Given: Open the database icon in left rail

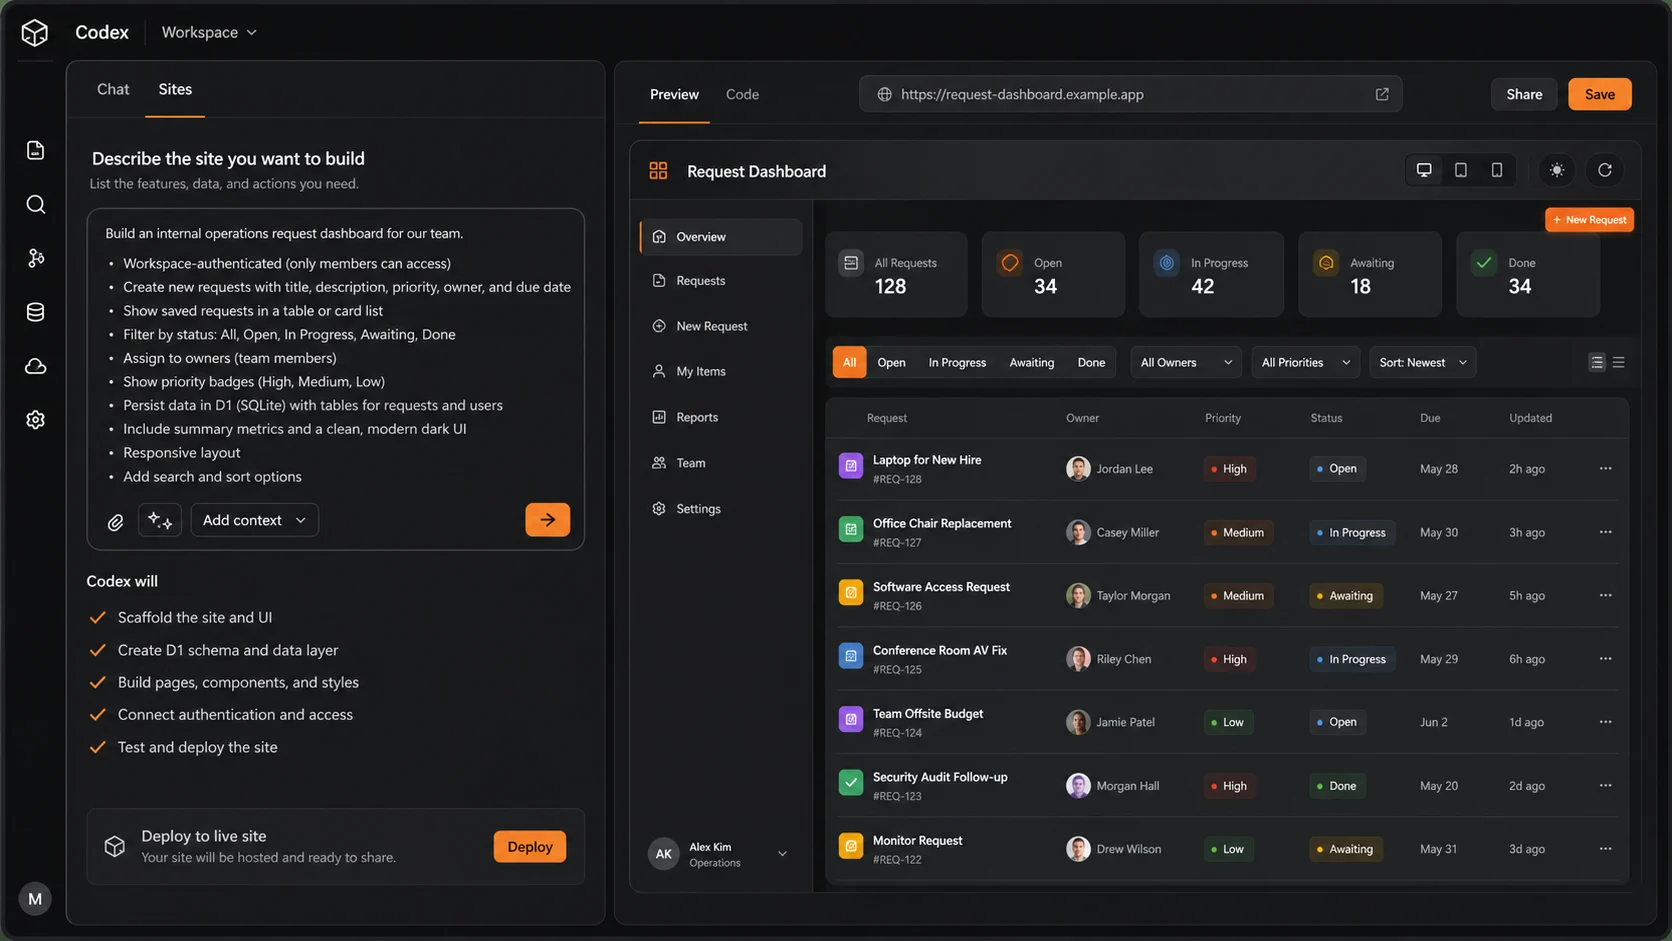Looking at the screenshot, I should click(36, 312).
